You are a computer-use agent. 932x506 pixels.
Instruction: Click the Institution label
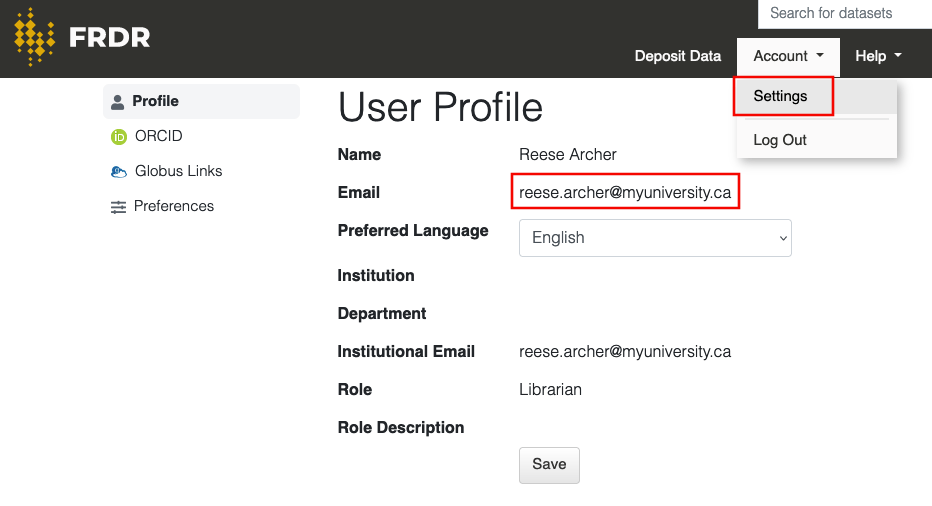click(376, 275)
